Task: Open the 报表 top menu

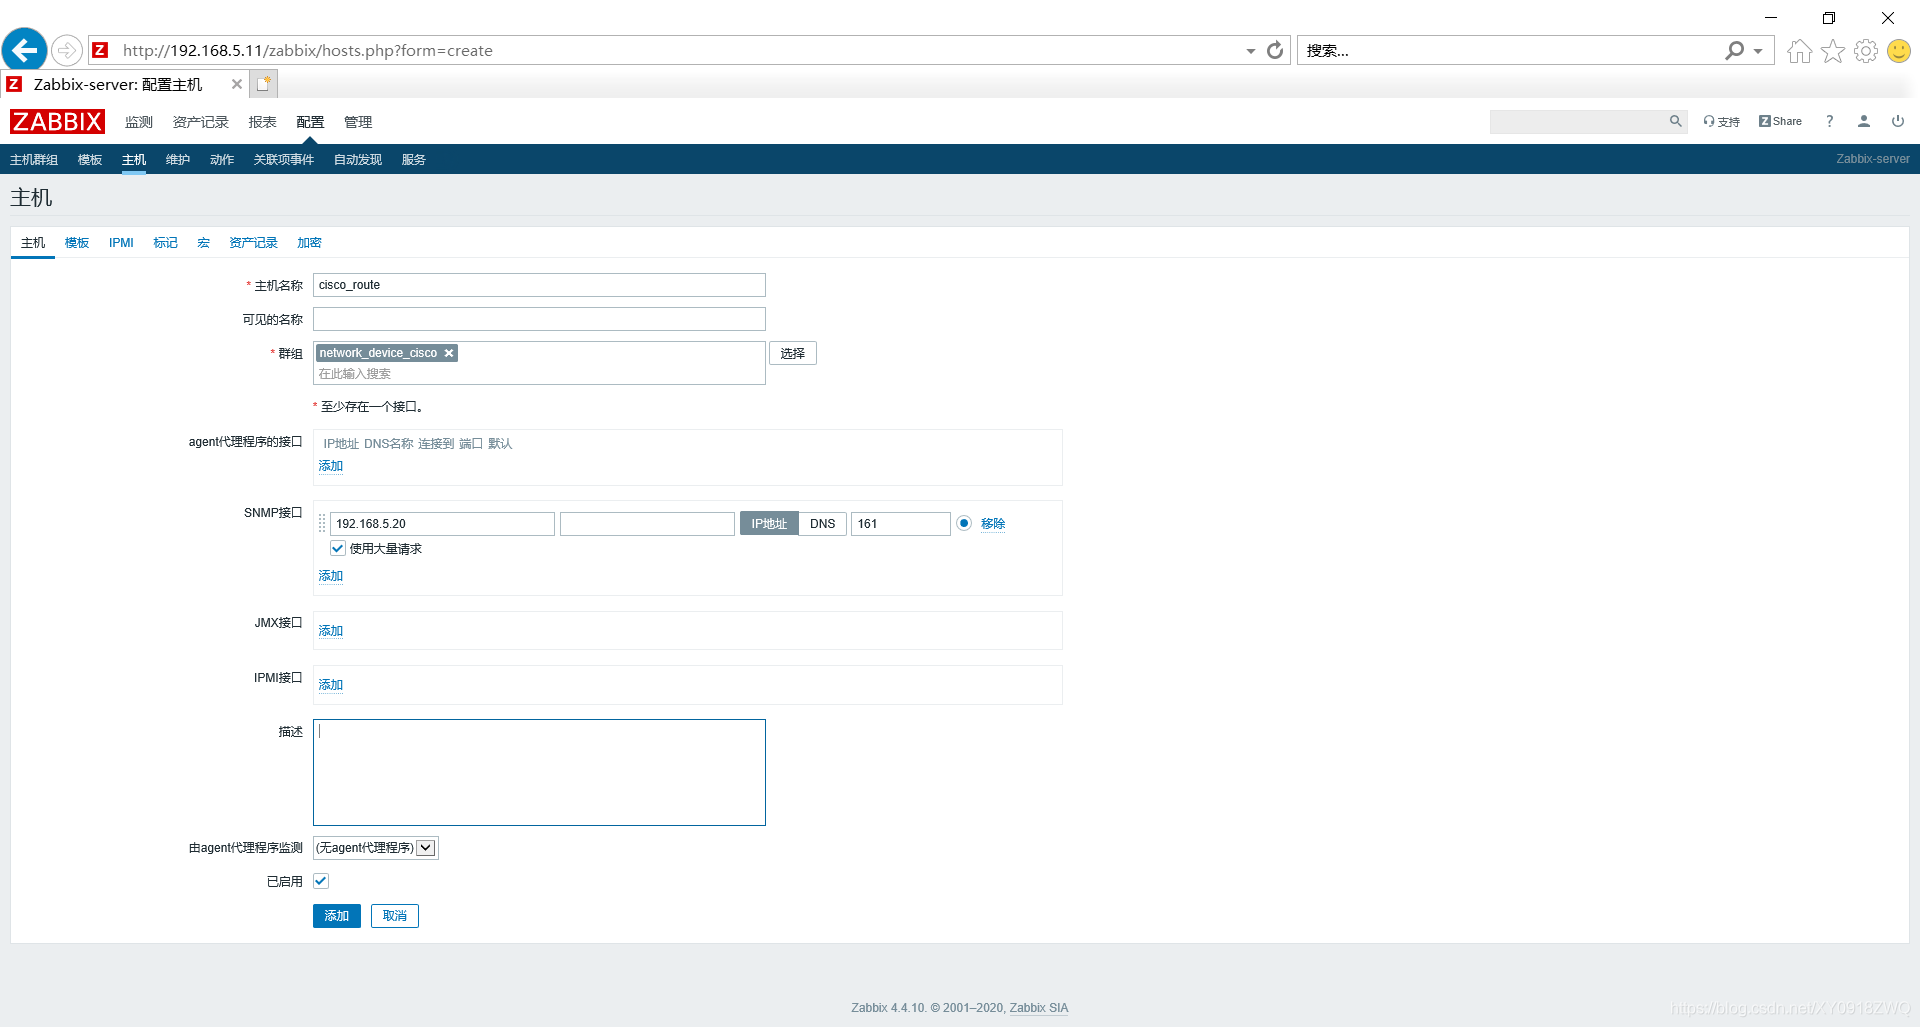Action: [263, 122]
